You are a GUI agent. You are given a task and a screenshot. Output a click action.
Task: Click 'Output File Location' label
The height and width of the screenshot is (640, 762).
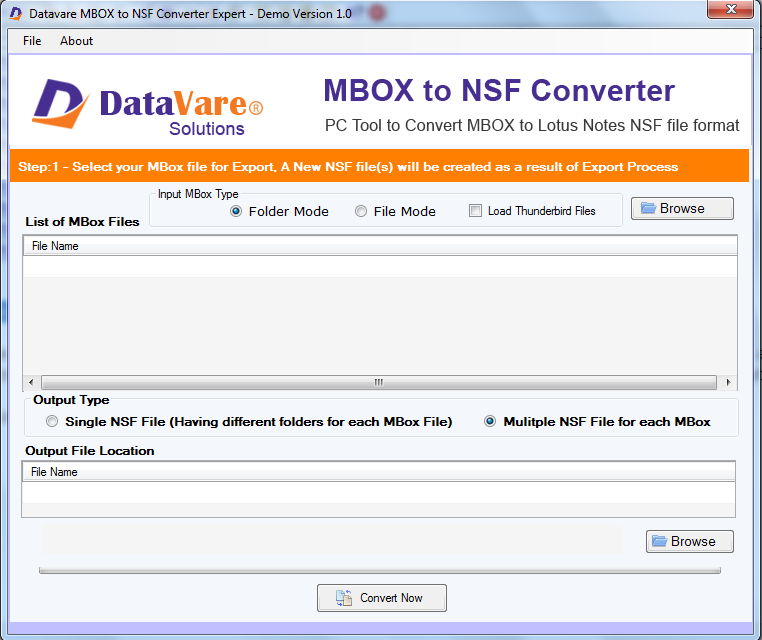[89, 451]
